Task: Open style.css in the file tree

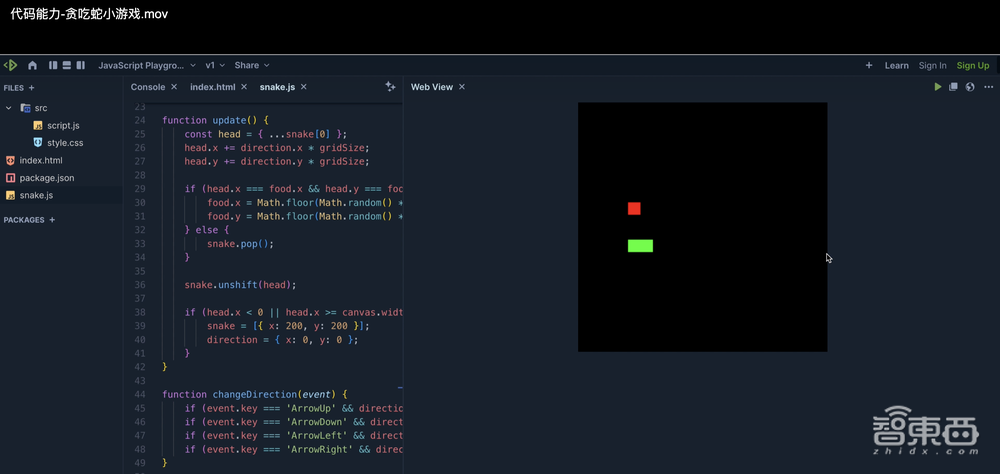Action: click(65, 143)
